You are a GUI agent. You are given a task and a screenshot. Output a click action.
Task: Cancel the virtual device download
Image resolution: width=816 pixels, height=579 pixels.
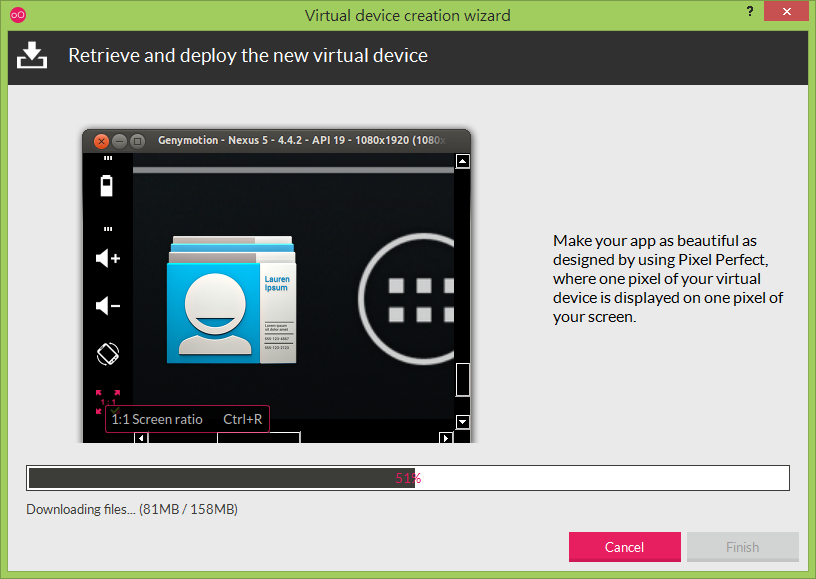(624, 547)
